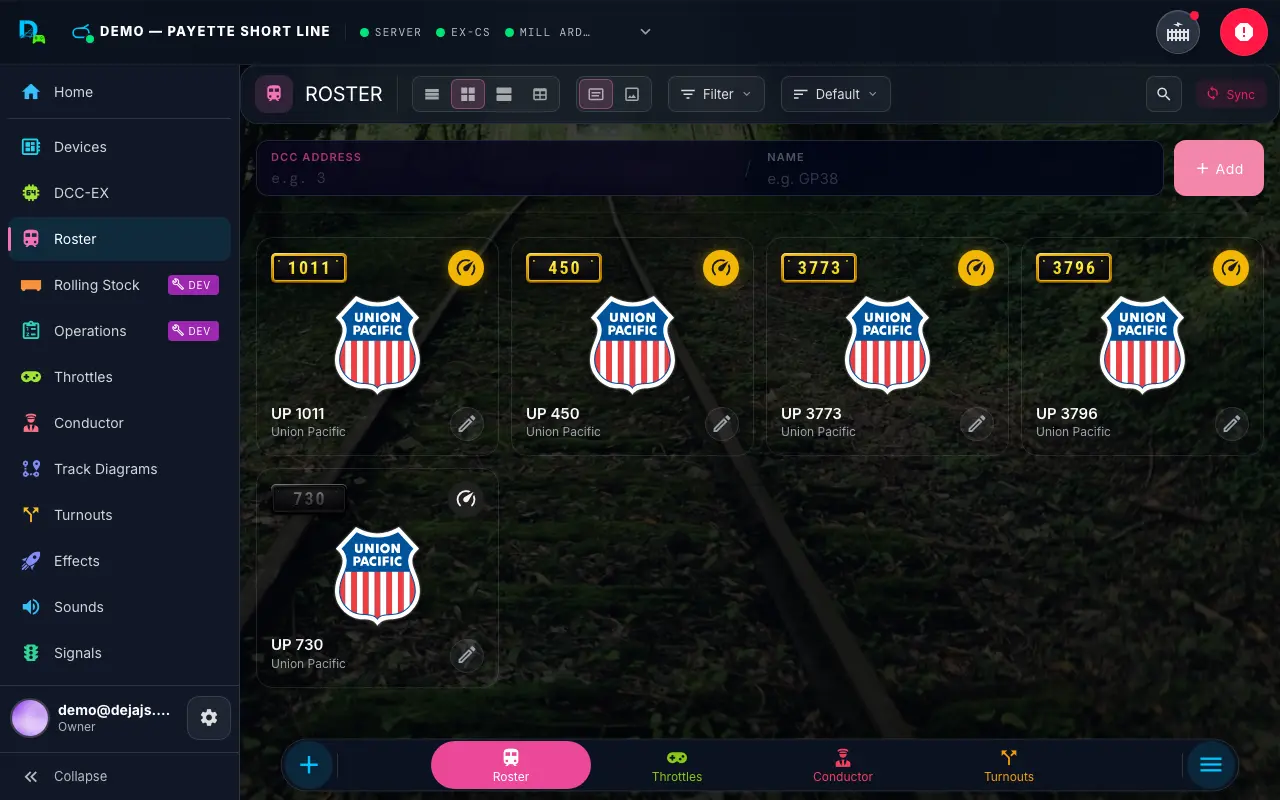Open Effects in the sidebar
The width and height of the screenshot is (1280, 800).
120,561
